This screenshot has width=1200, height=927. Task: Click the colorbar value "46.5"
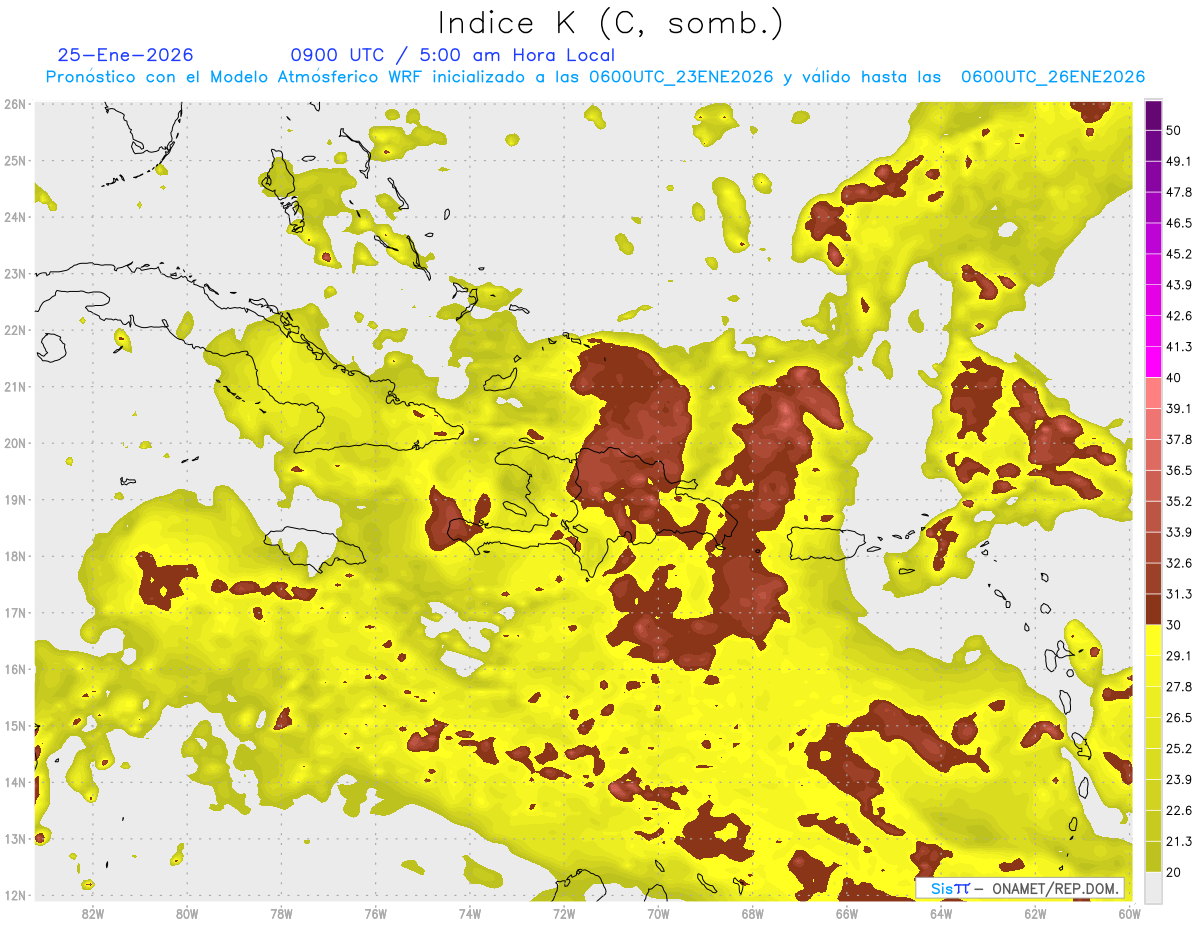[1179, 223]
